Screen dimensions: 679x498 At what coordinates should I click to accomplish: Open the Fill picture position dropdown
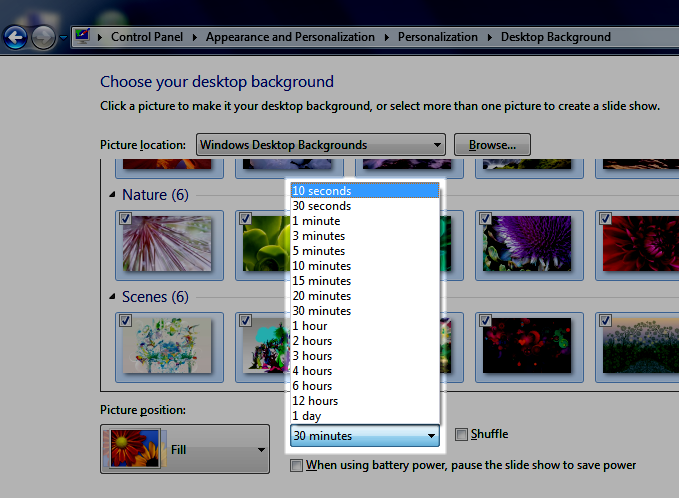click(185, 449)
